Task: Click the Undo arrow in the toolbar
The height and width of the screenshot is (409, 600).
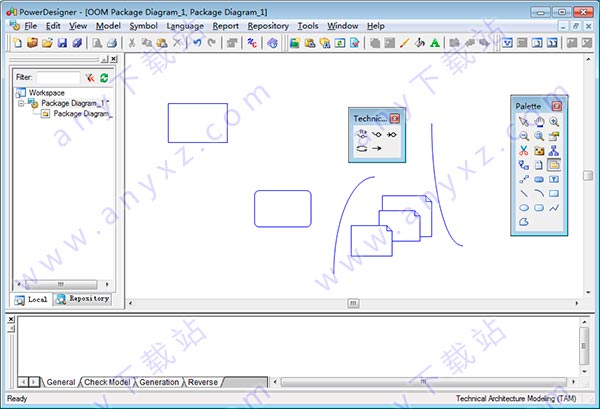Action: [x=197, y=43]
